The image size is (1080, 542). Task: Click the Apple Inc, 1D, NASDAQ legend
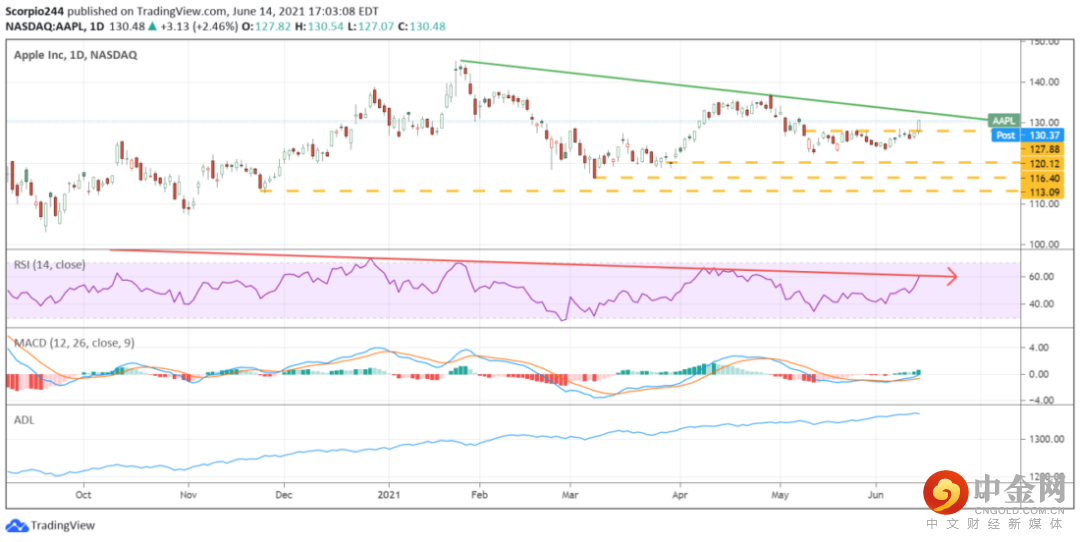point(75,54)
